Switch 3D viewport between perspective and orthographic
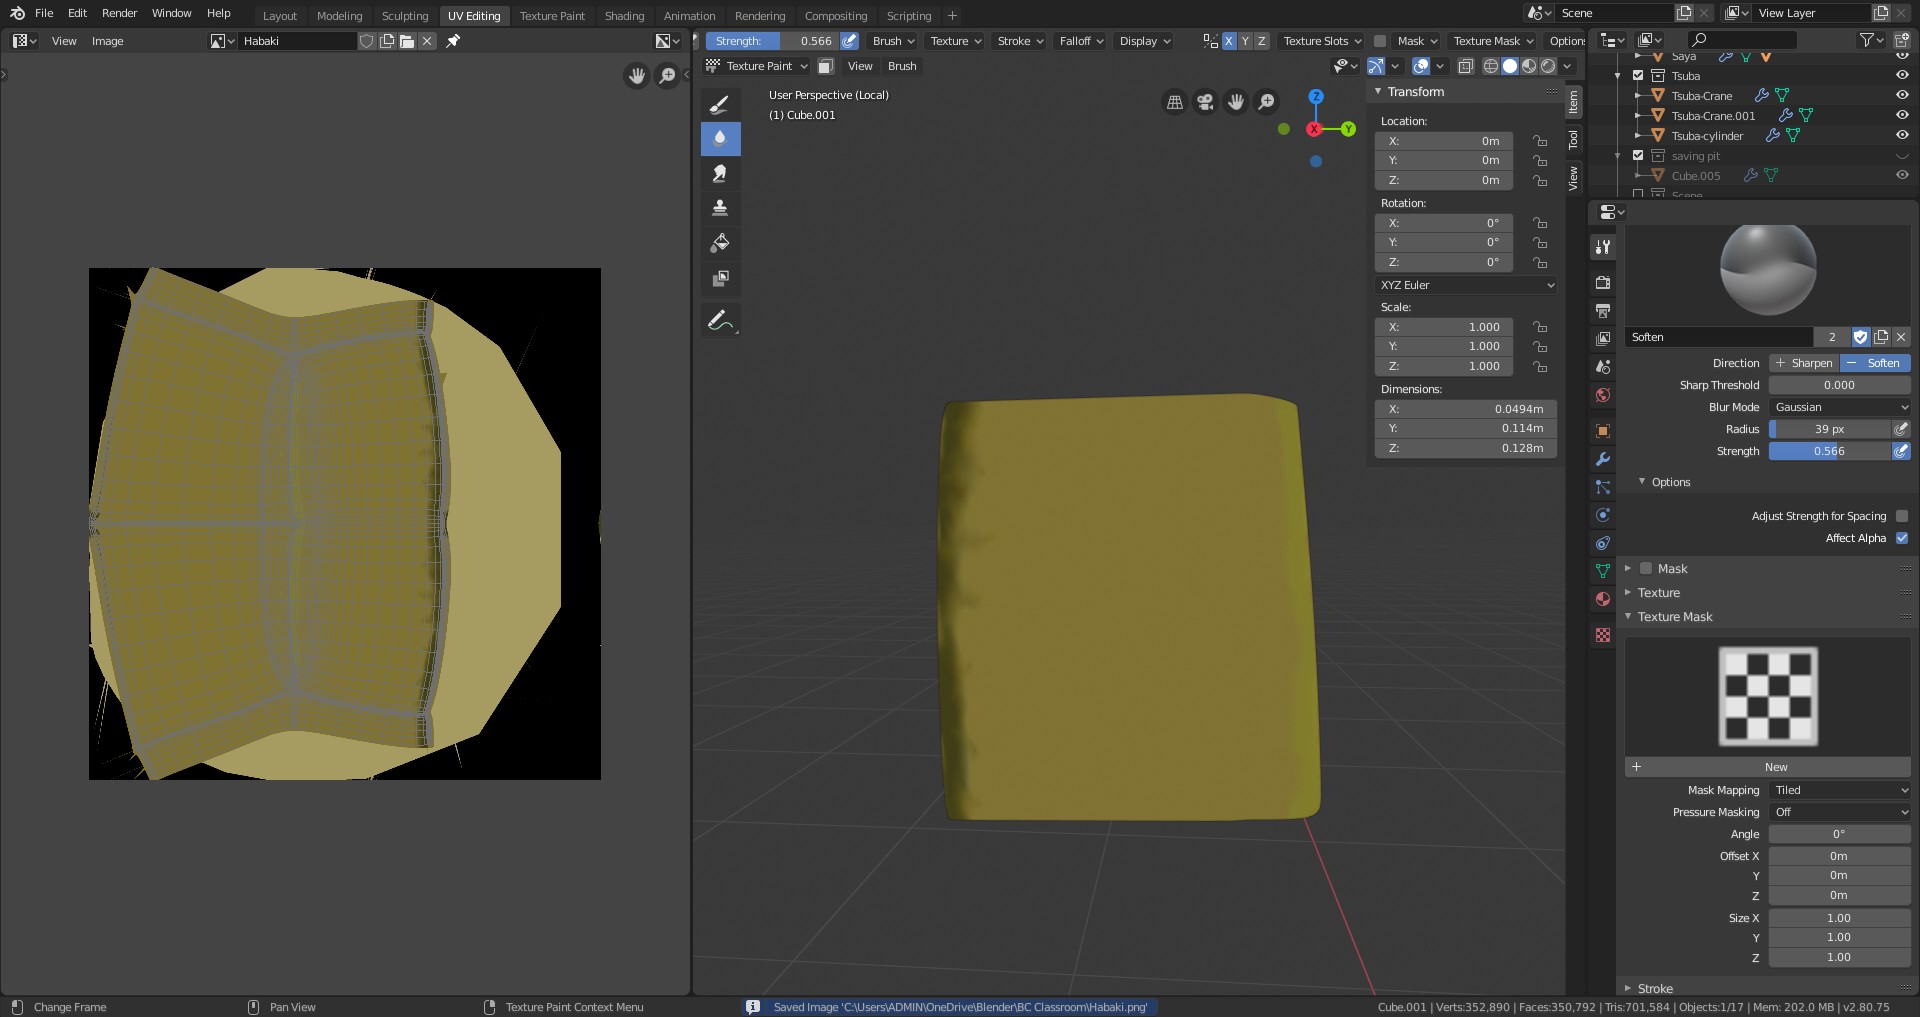This screenshot has width=1920, height=1017. (1175, 102)
